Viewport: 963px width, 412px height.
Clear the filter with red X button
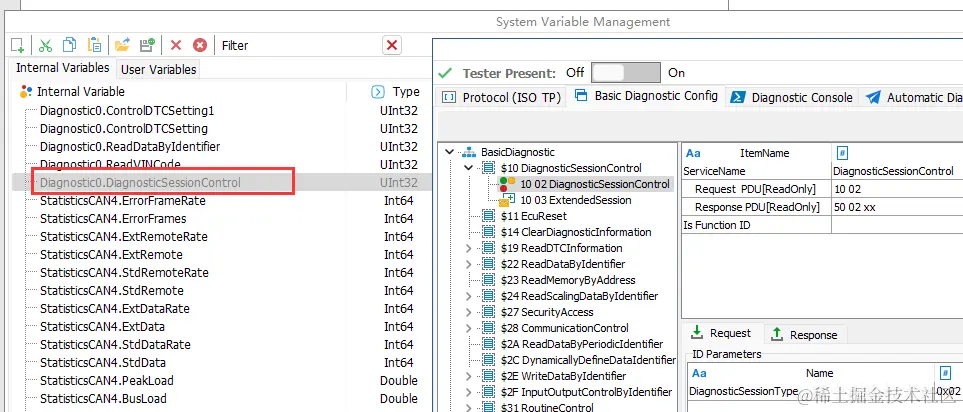[392, 45]
